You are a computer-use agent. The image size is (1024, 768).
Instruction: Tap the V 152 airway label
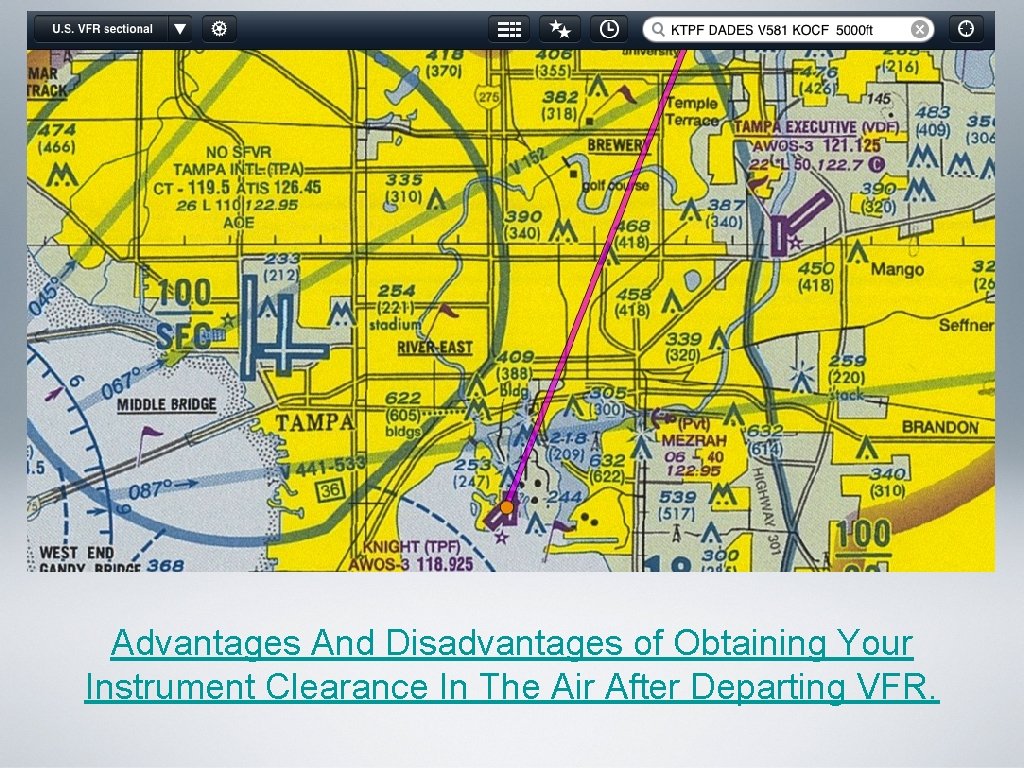[x=526, y=163]
